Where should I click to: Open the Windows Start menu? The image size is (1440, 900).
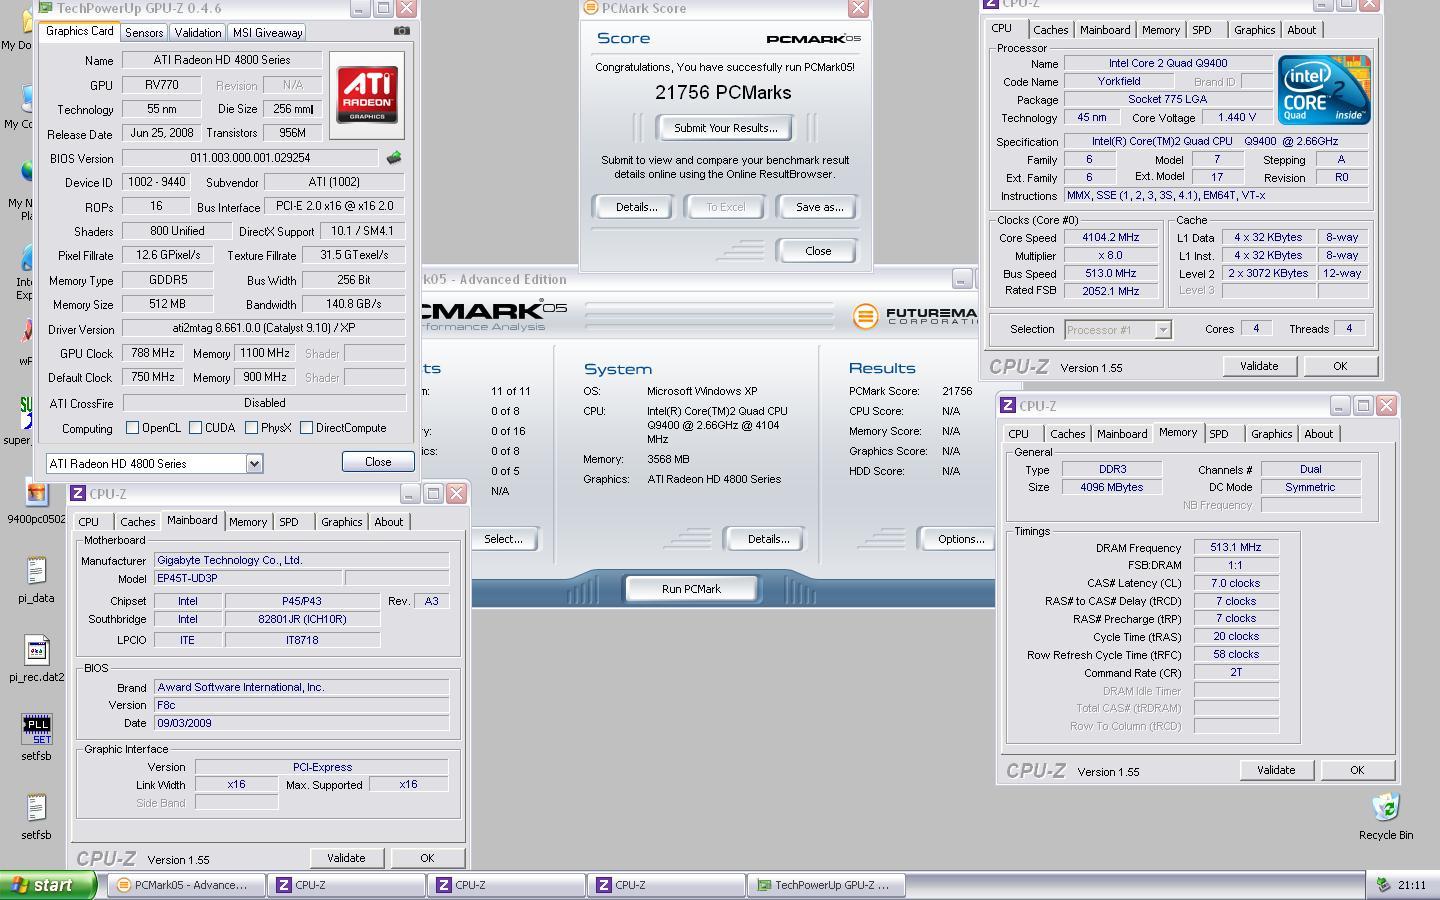[x=48, y=885]
